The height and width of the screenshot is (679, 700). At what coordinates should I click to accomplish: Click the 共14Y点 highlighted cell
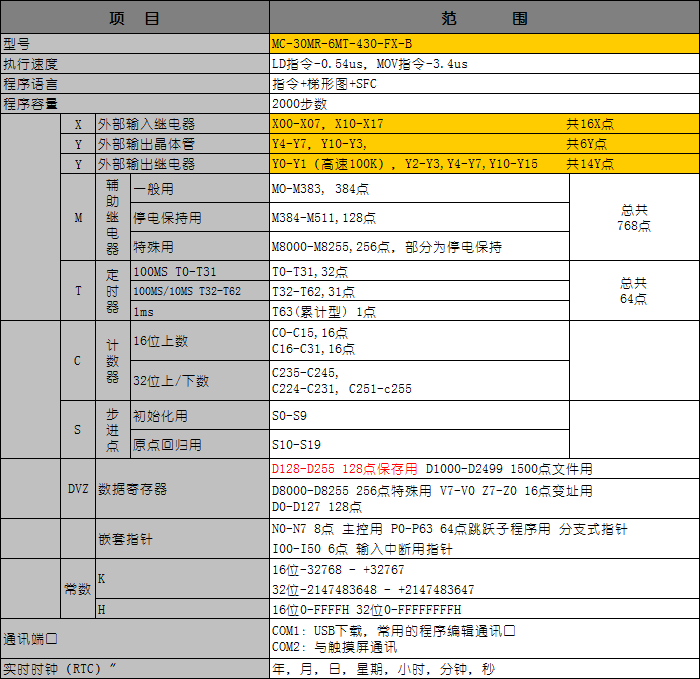tap(590, 164)
